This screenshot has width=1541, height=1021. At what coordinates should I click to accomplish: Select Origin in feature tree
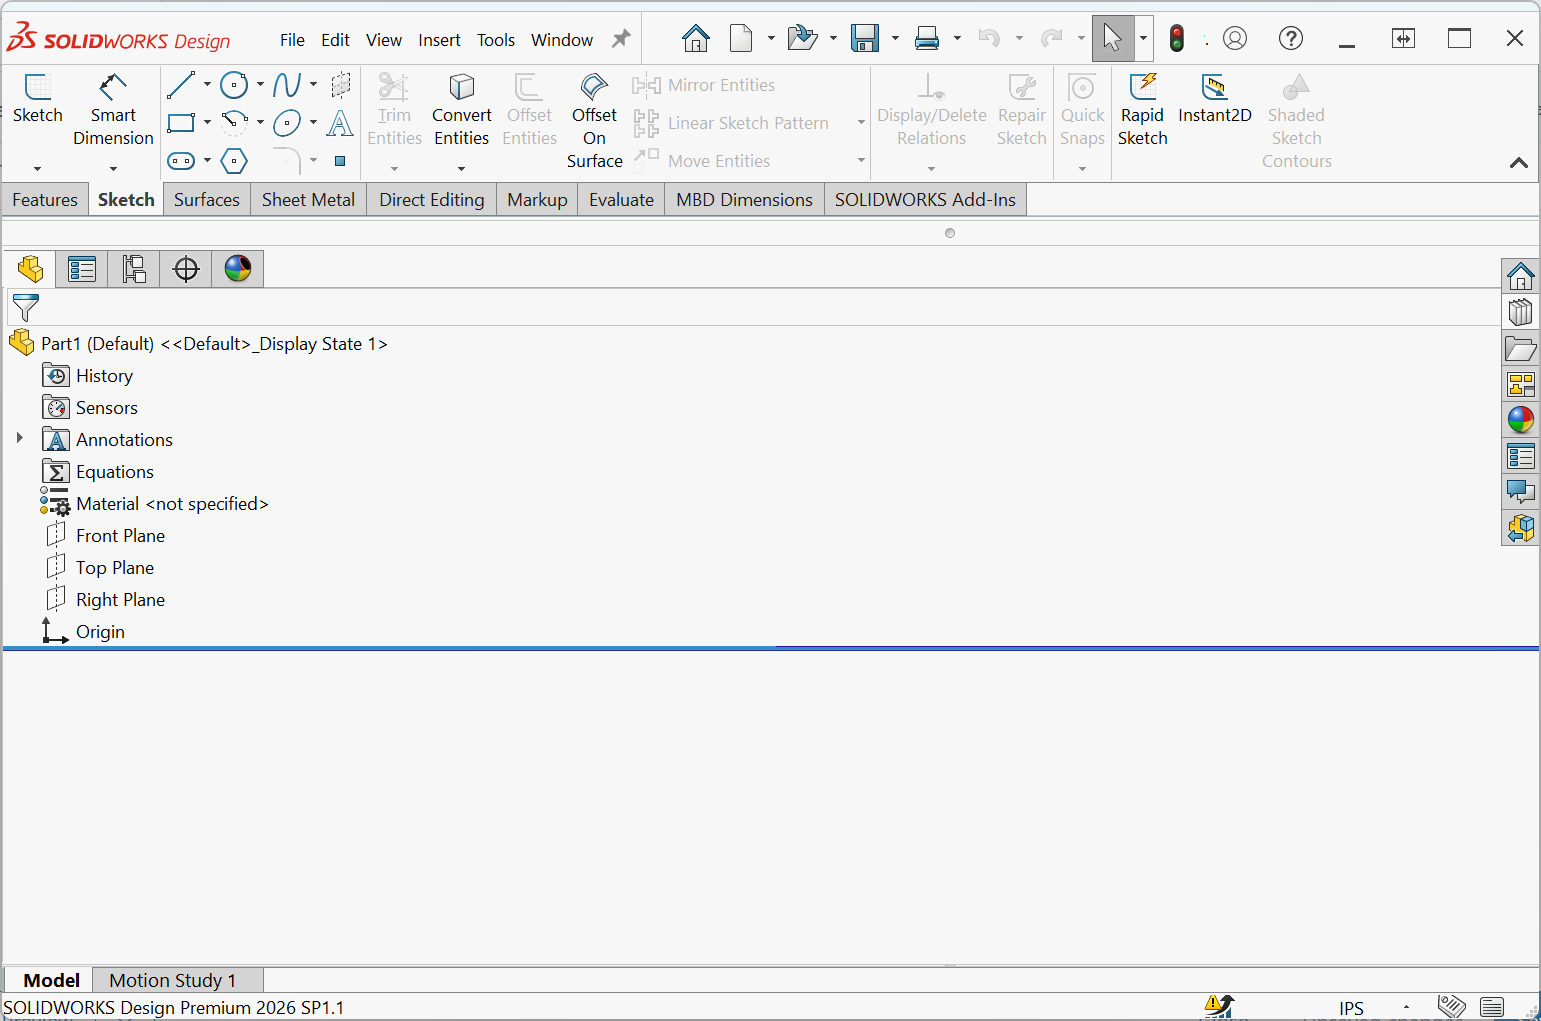pos(83,631)
